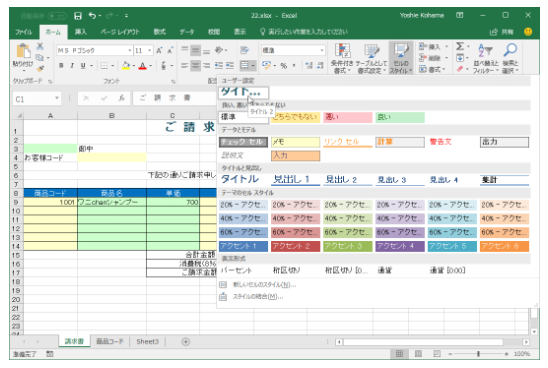This screenshot has width=548, height=368.
Task: Open テーブルとして書式設定 gallery
Action: (371, 58)
